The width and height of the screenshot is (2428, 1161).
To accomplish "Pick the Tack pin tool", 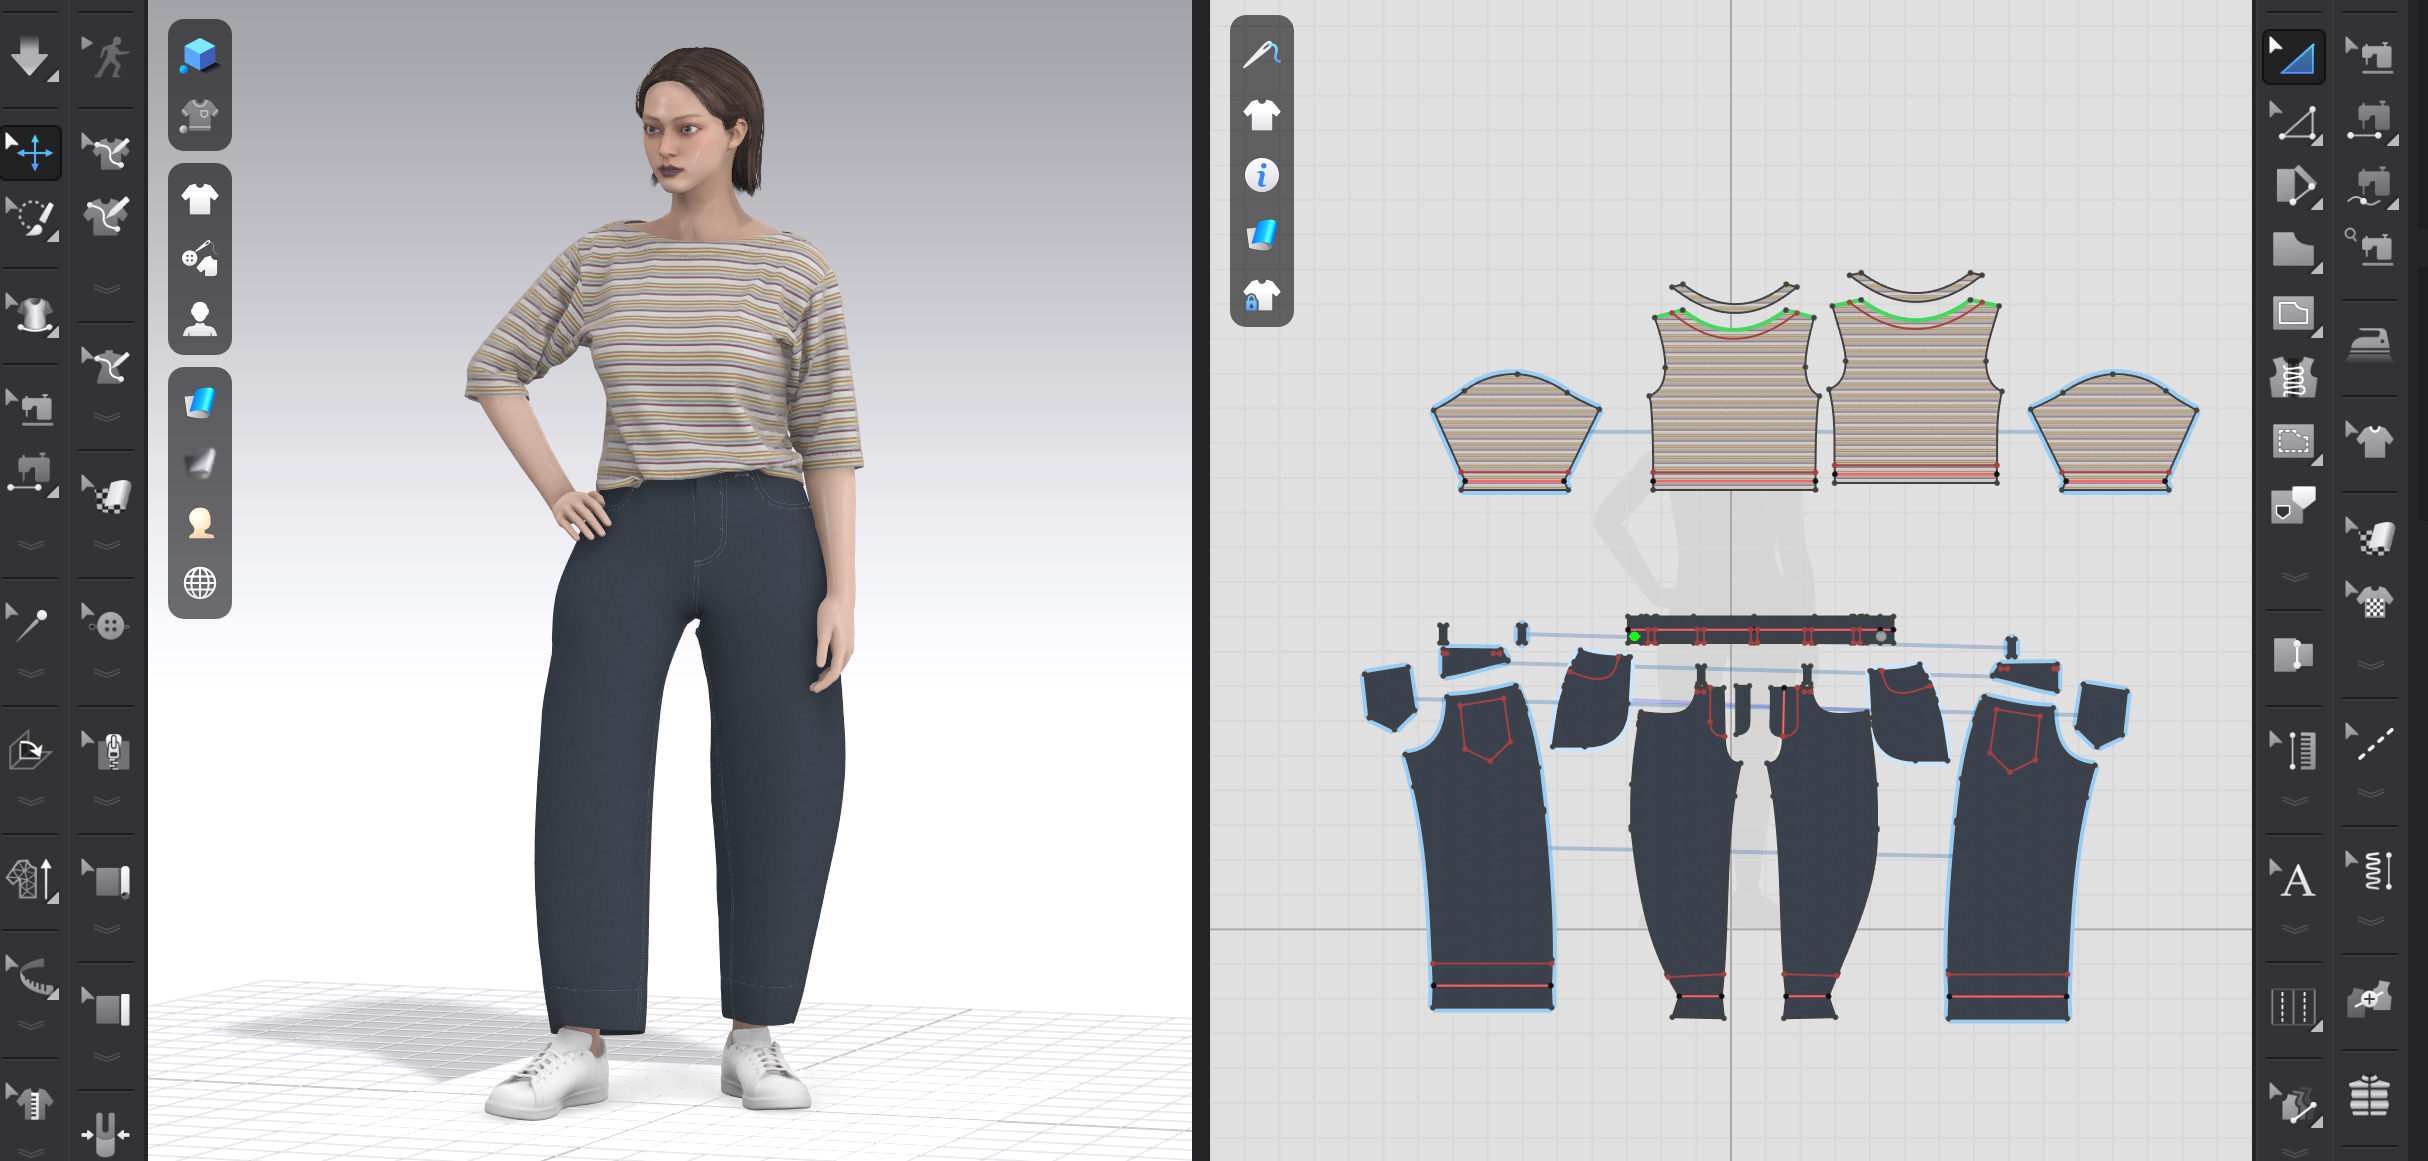I will click(x=30, y=623).
